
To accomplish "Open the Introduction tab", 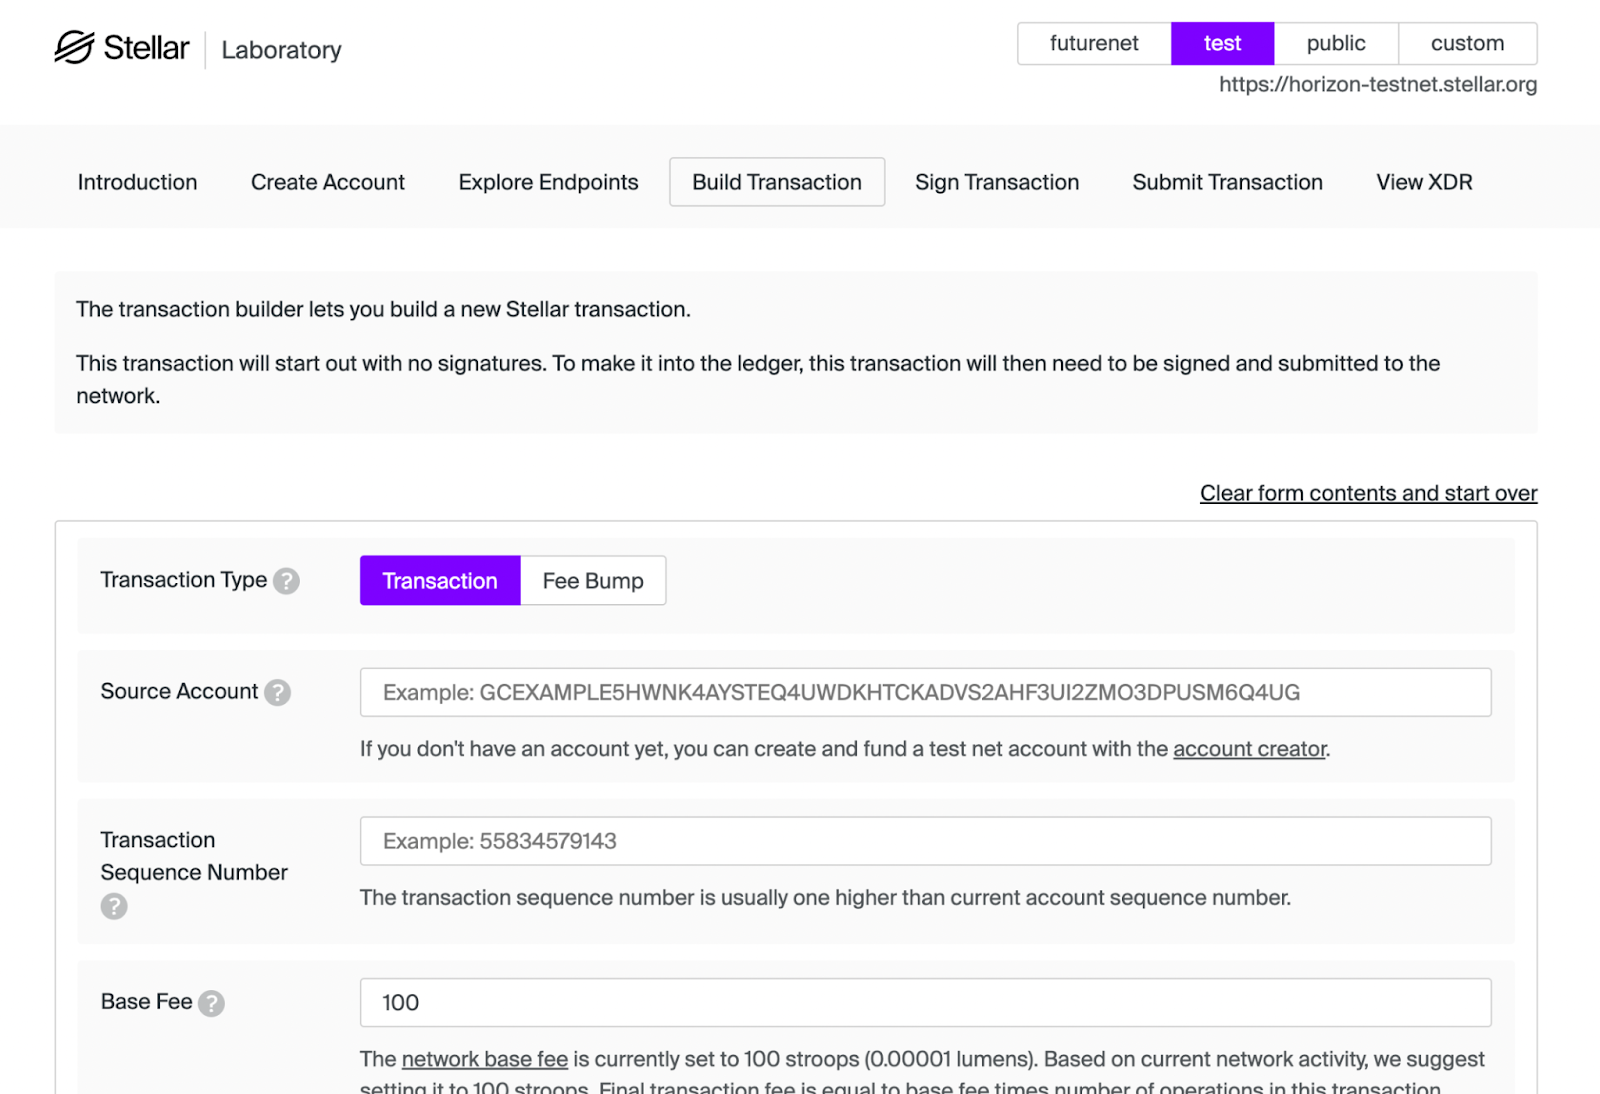I will pos(138,182).
